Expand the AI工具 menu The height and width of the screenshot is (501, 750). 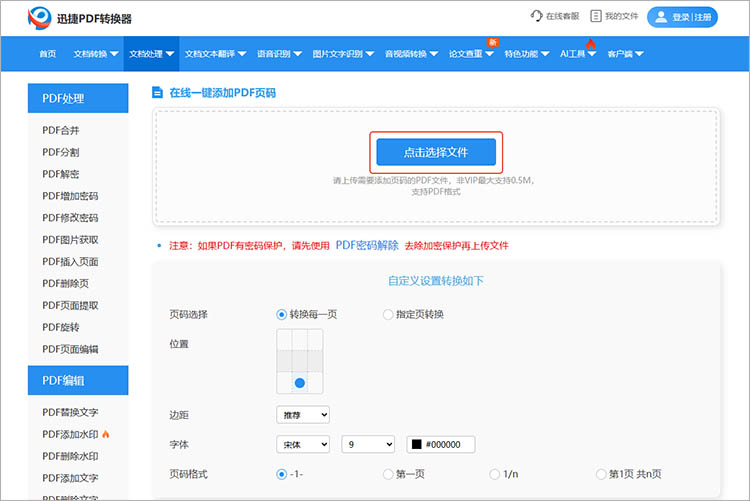(578, 54)
